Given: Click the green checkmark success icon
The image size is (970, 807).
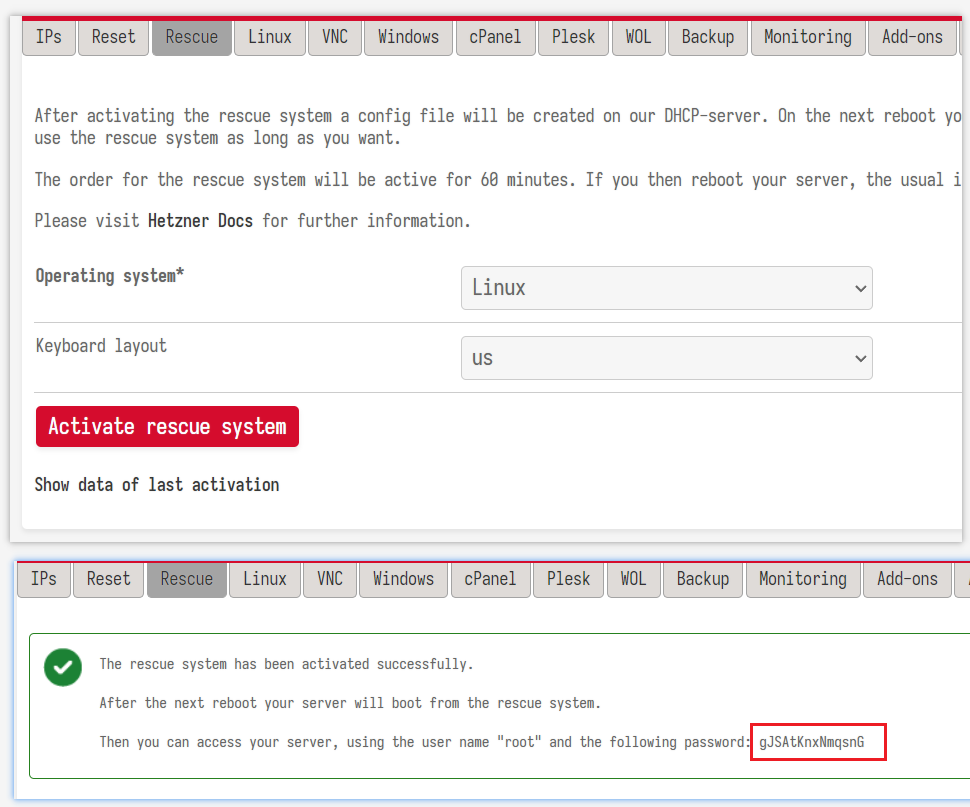Looking at the screenshot, I should tap(63, 667).
